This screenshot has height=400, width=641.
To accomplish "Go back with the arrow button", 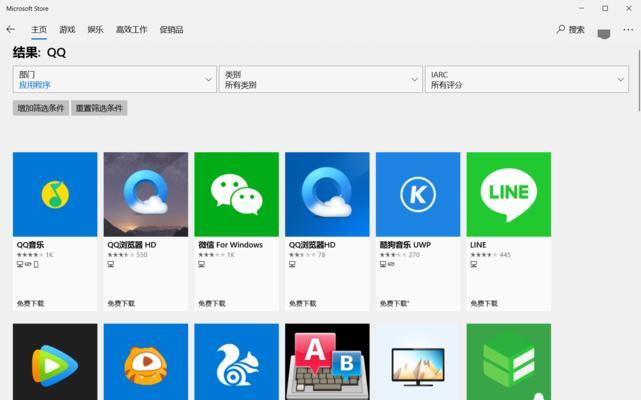I will point(11,29).
